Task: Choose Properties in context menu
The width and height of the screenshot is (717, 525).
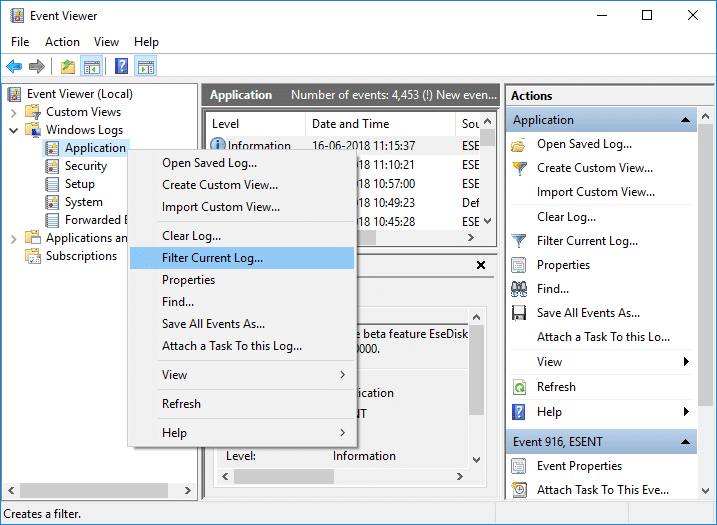Action: coord(242,280)
